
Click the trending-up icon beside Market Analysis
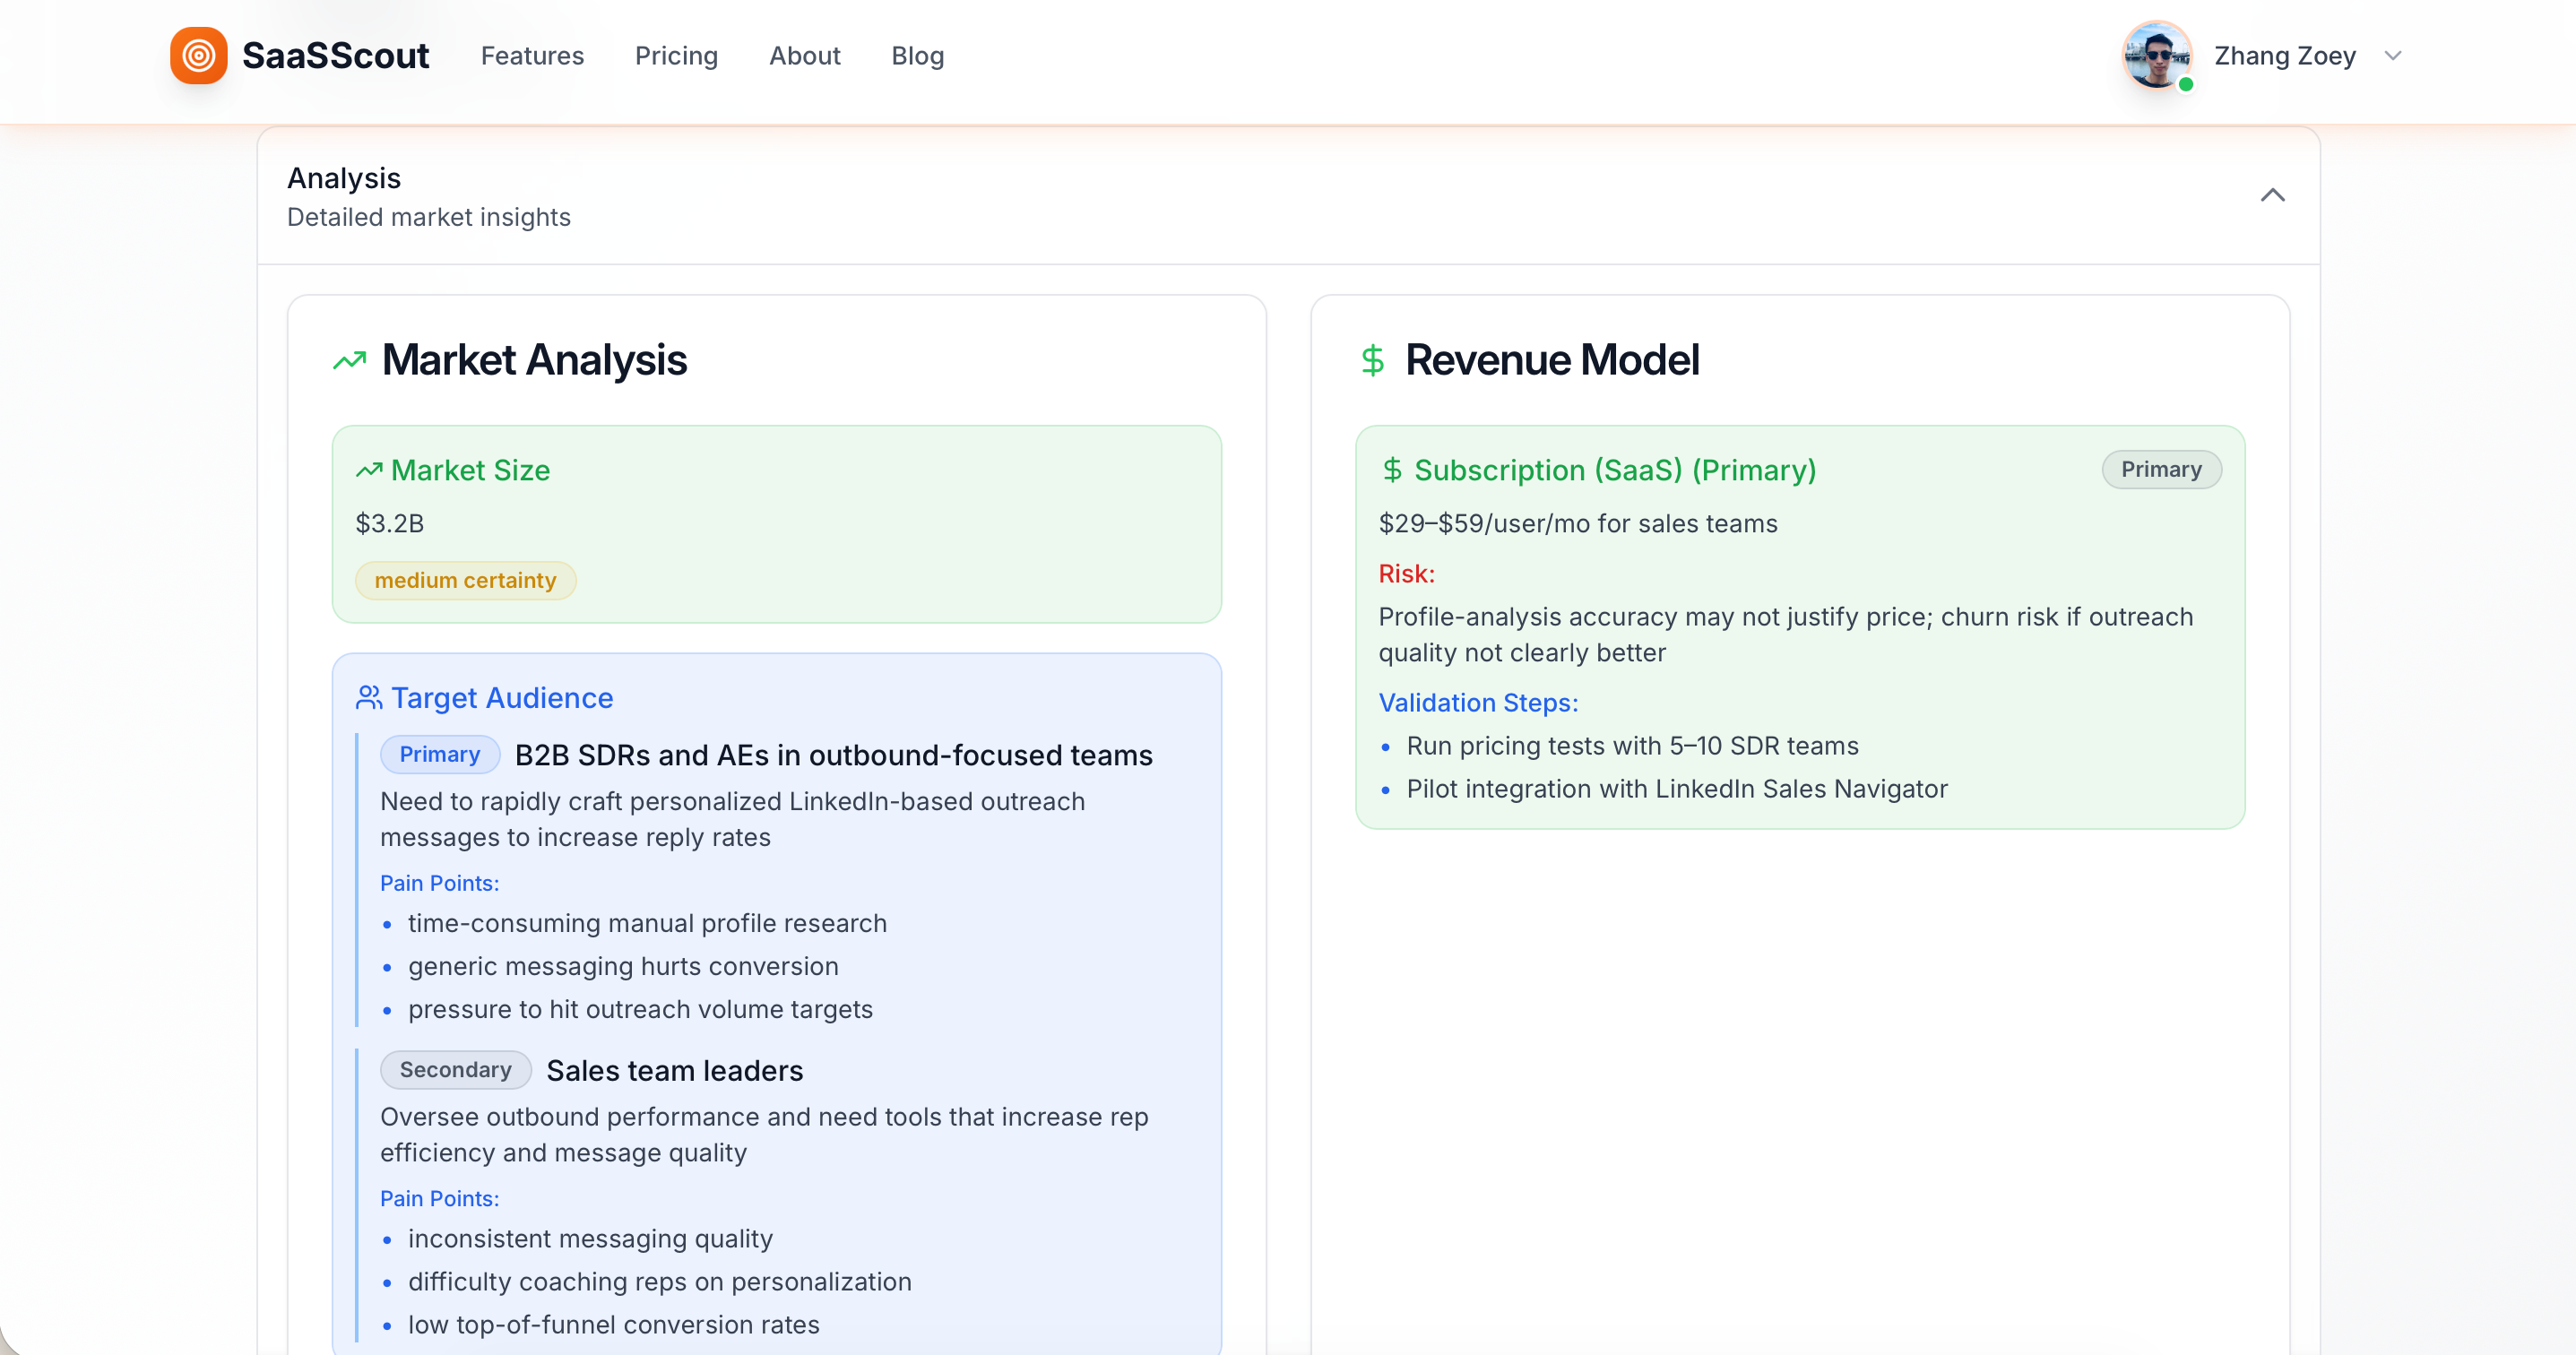(348, 360)
